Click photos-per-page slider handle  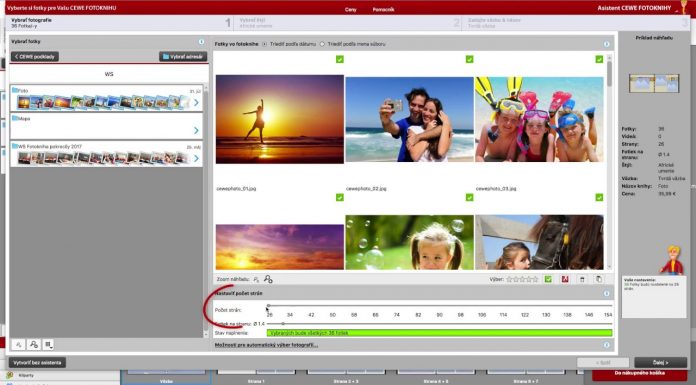point(283,324)
